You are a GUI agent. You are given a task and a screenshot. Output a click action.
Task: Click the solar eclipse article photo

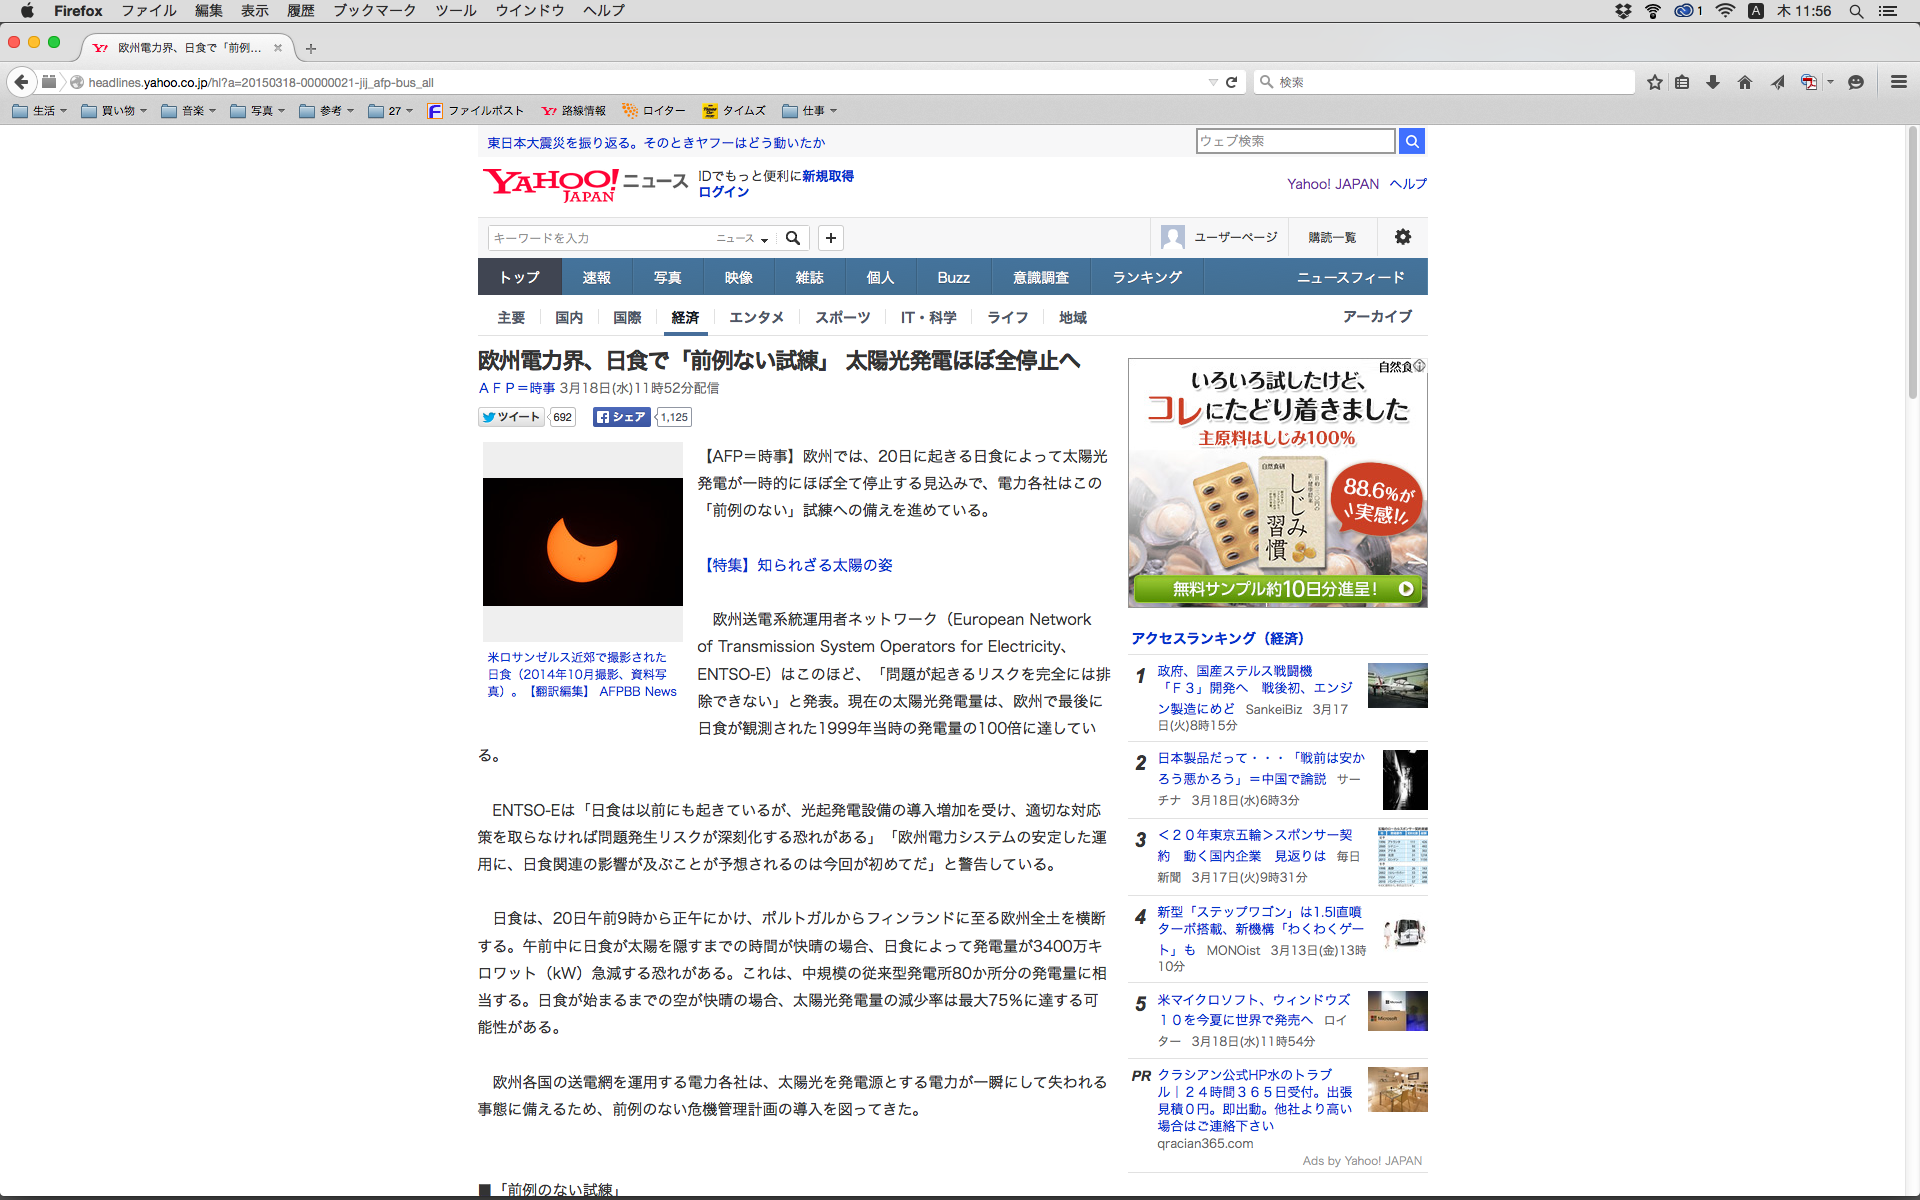point(582,542)
